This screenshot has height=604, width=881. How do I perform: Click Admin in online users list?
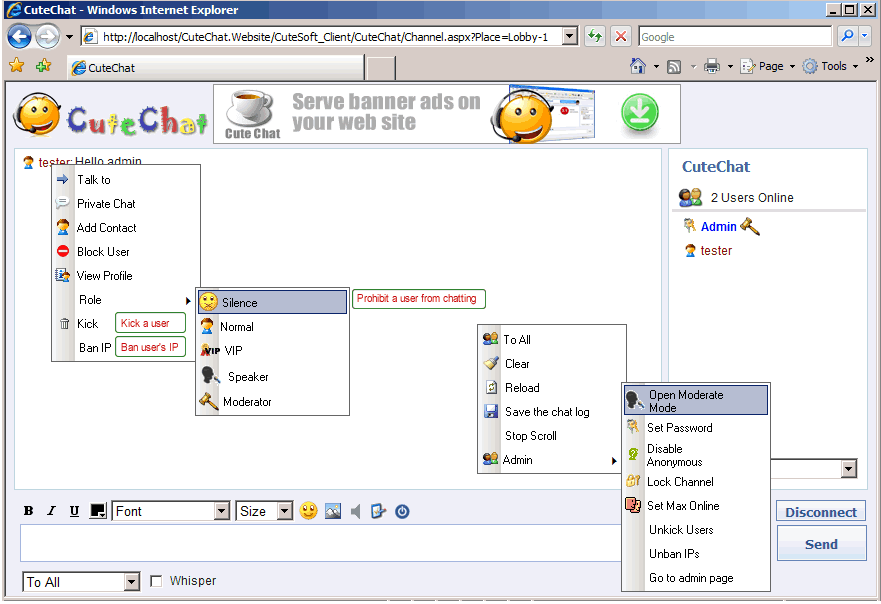click(x=718, y=226)
